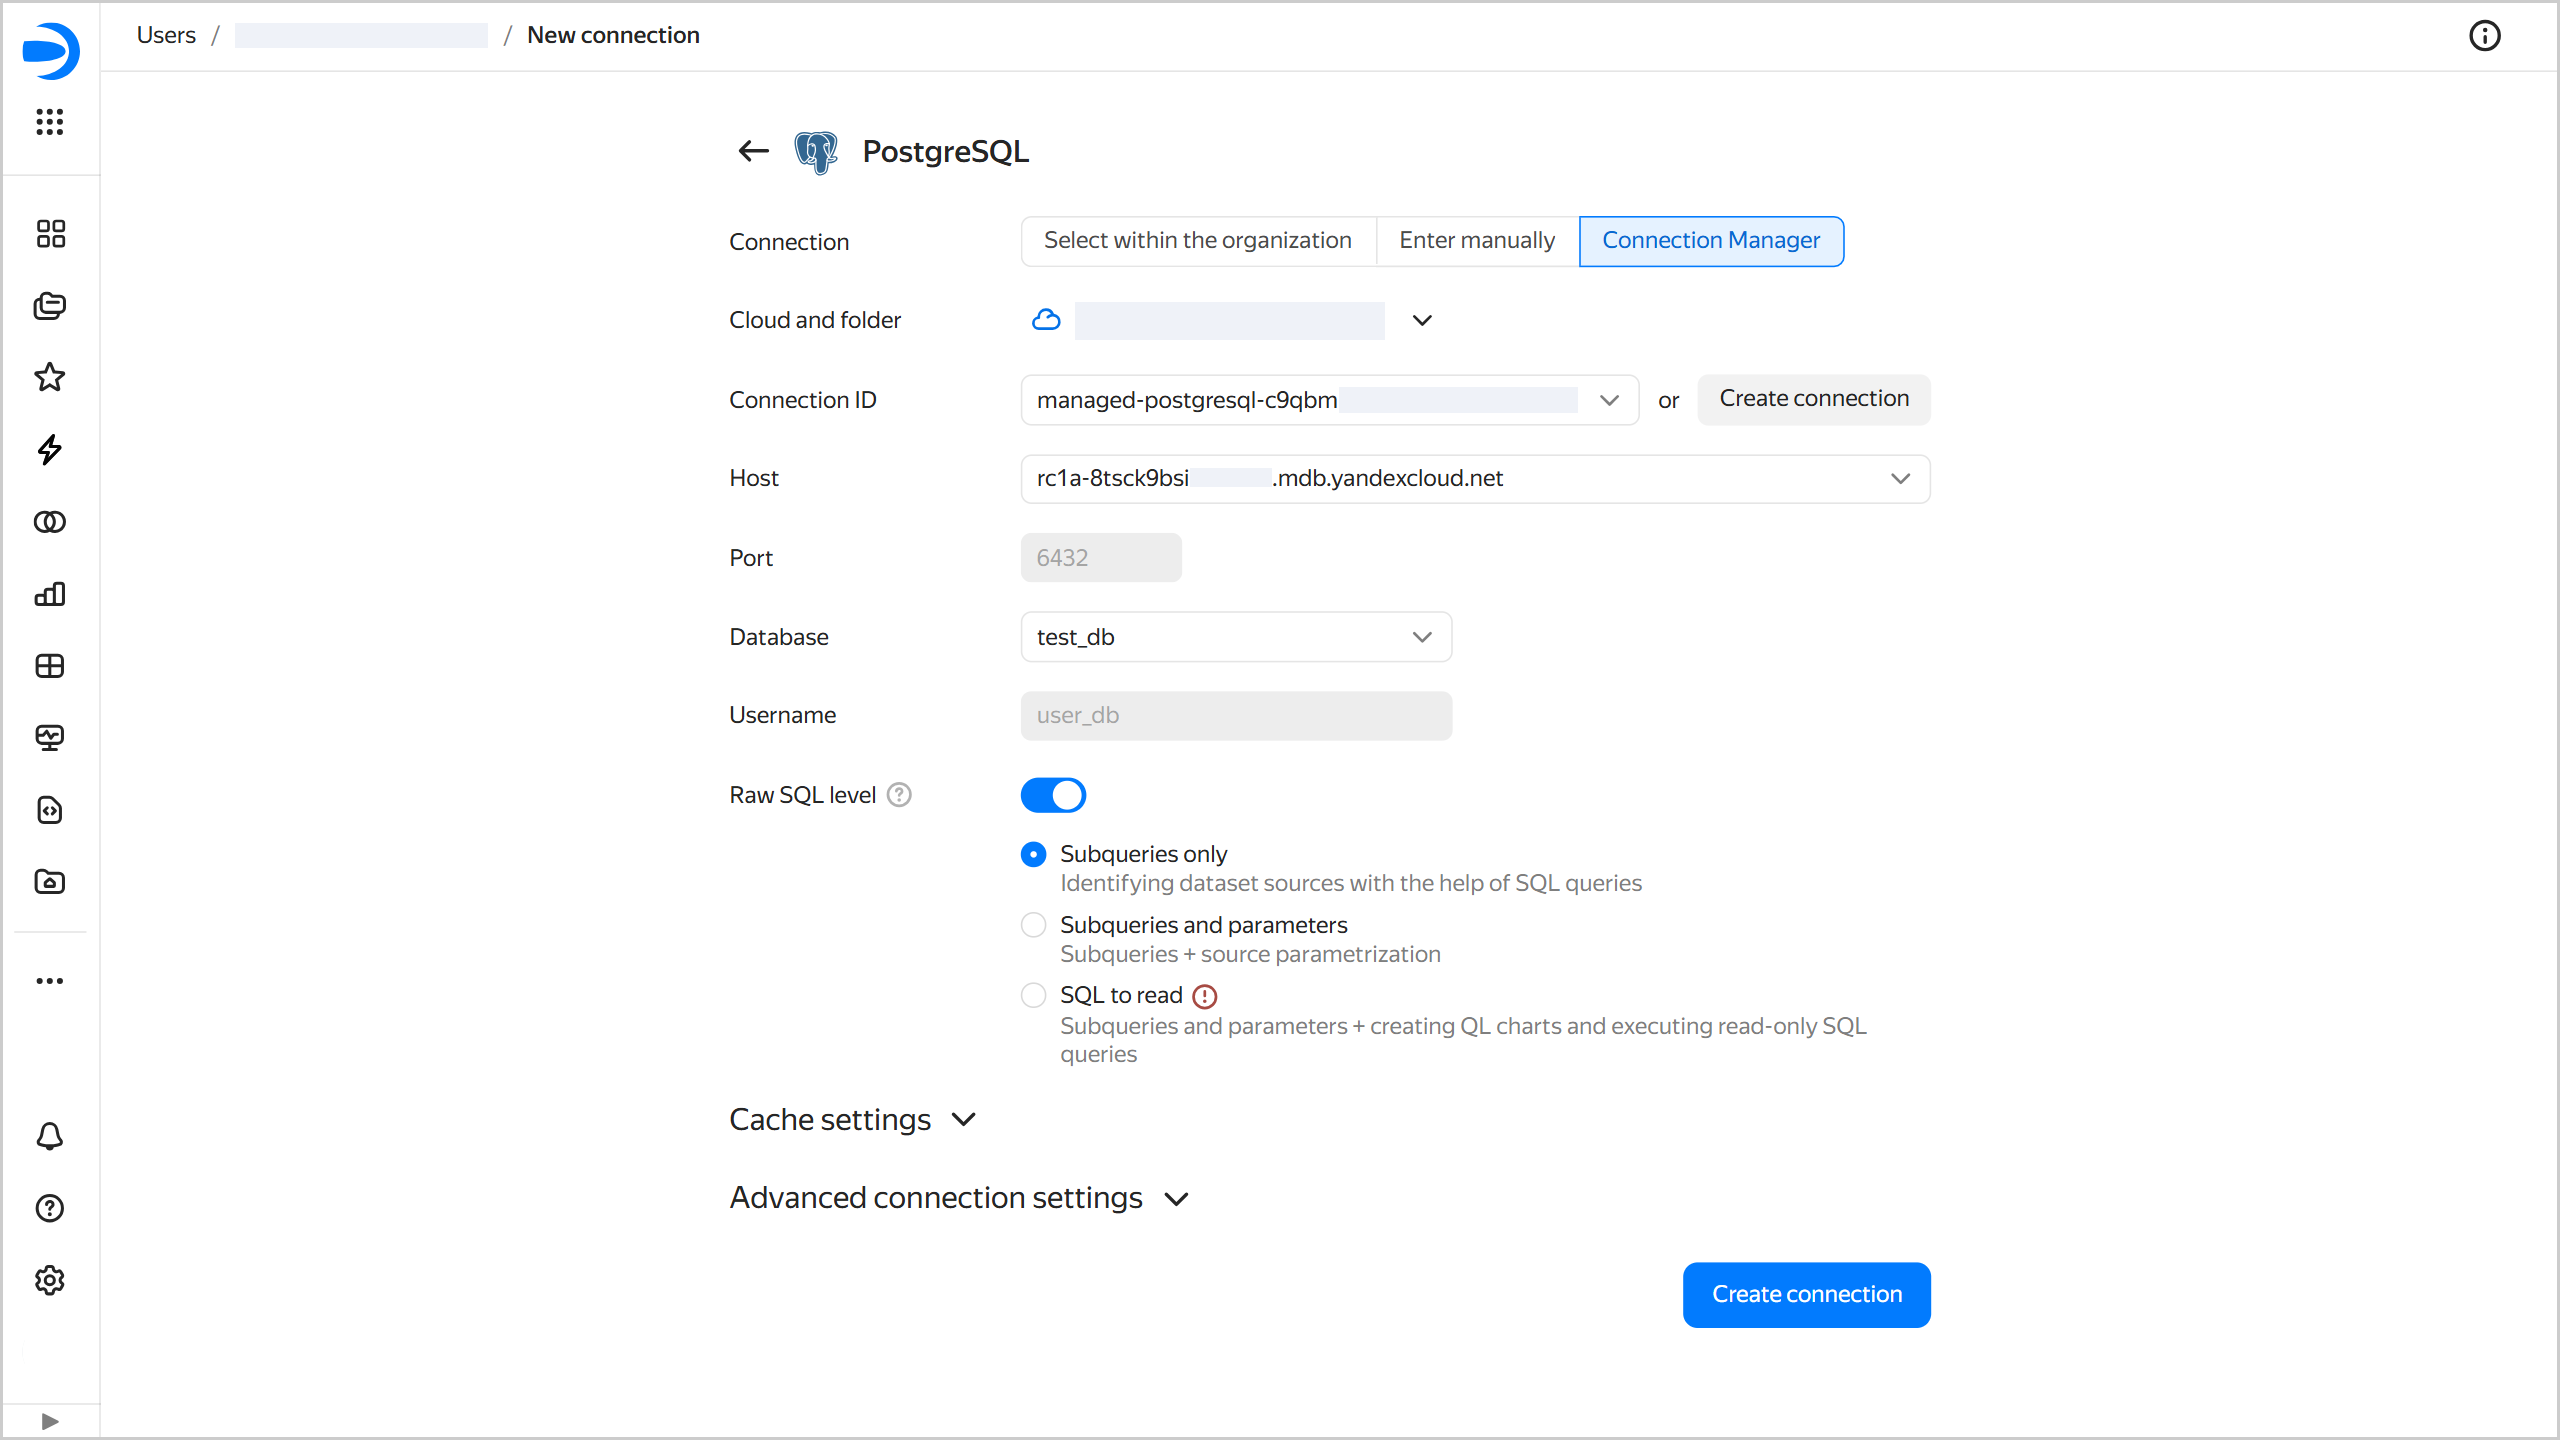Go back using the left arrow

pos(754,151)
